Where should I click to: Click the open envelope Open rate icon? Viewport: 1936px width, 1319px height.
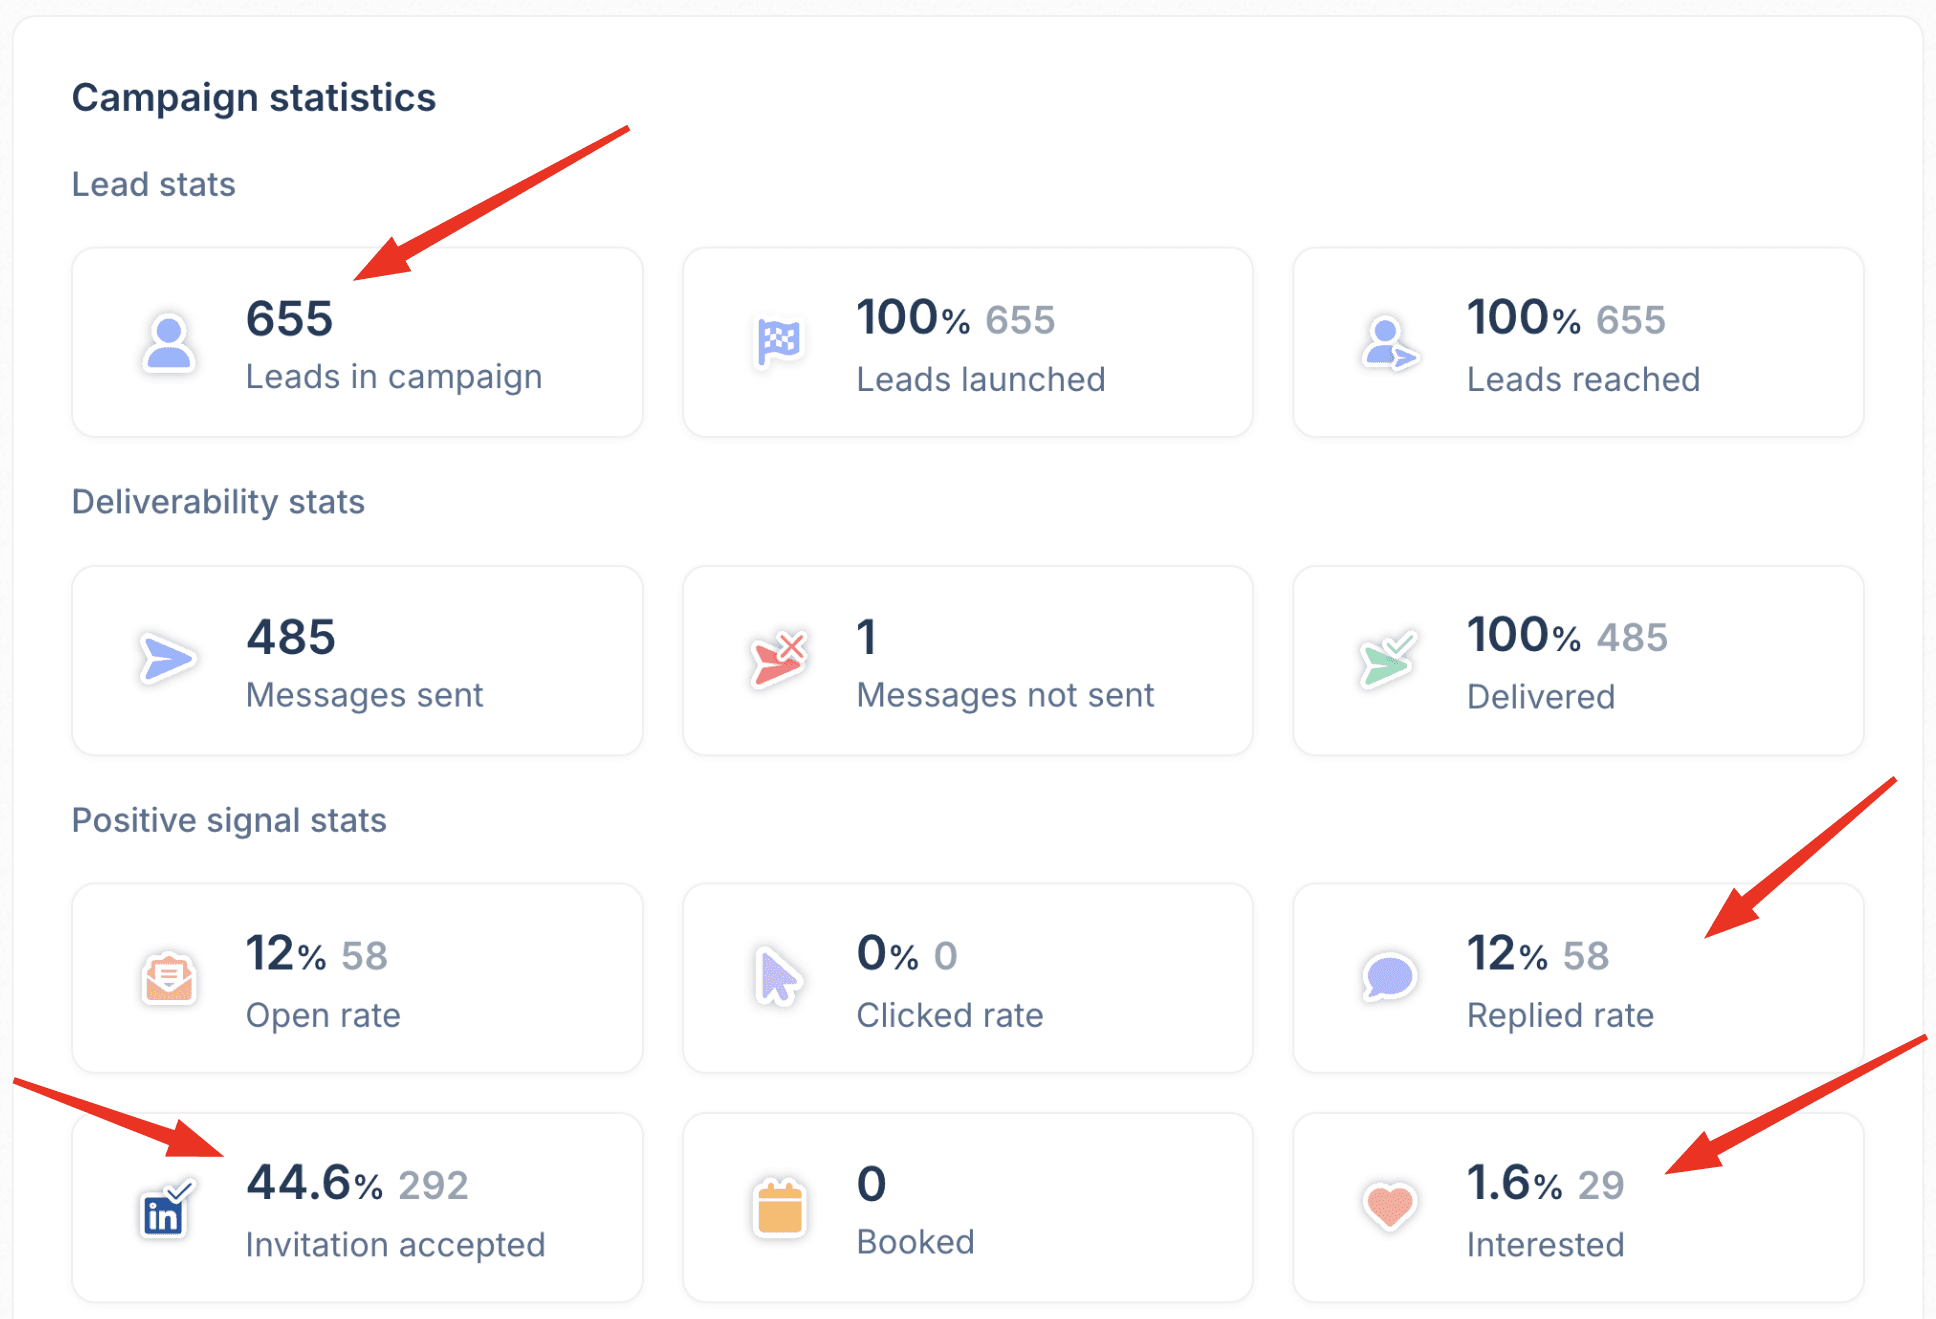pyautogui.click(x=168, y=977)
